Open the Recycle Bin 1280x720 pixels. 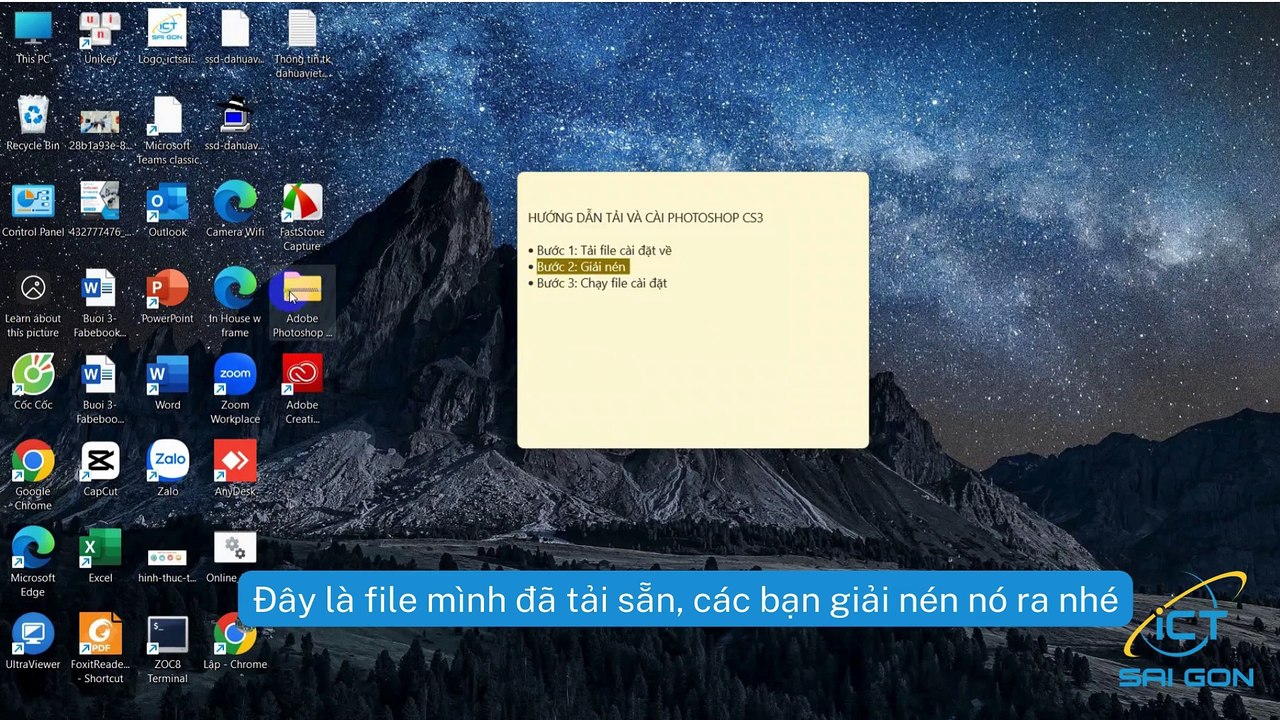33,123
